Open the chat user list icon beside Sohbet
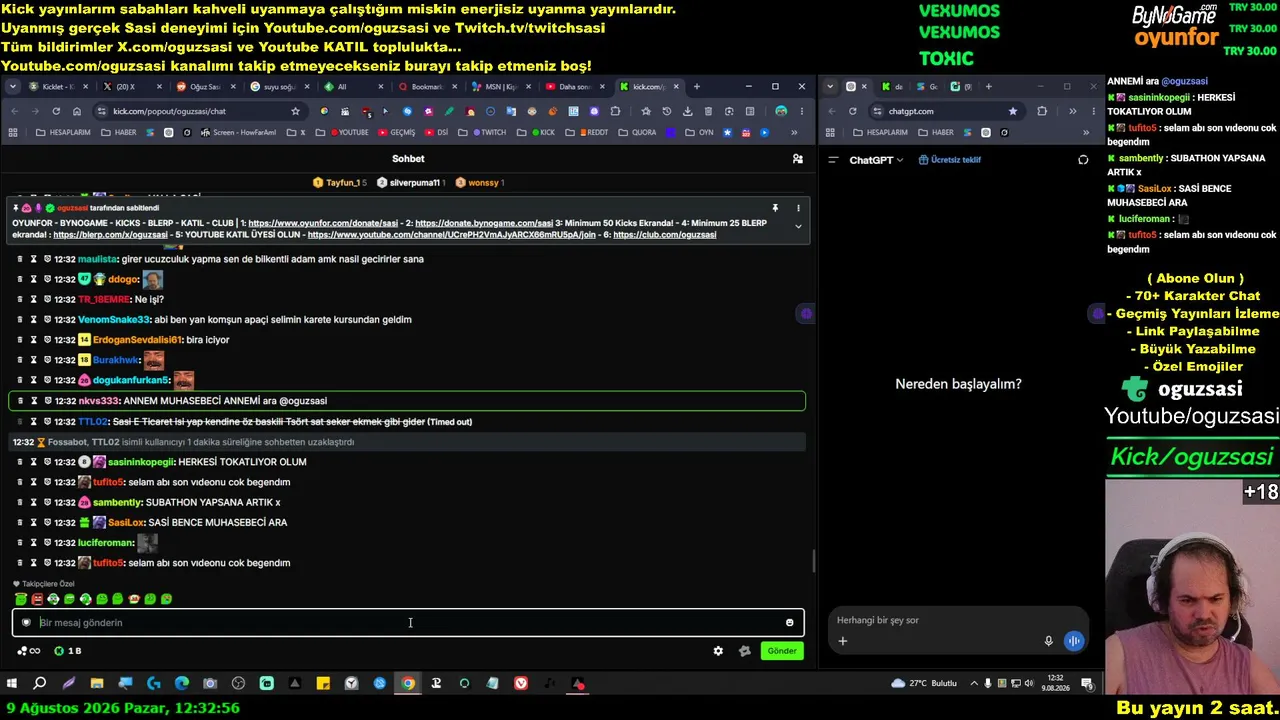Image resolution: width=1280 pixels, height=720 pixels. [x=797, y=159]
